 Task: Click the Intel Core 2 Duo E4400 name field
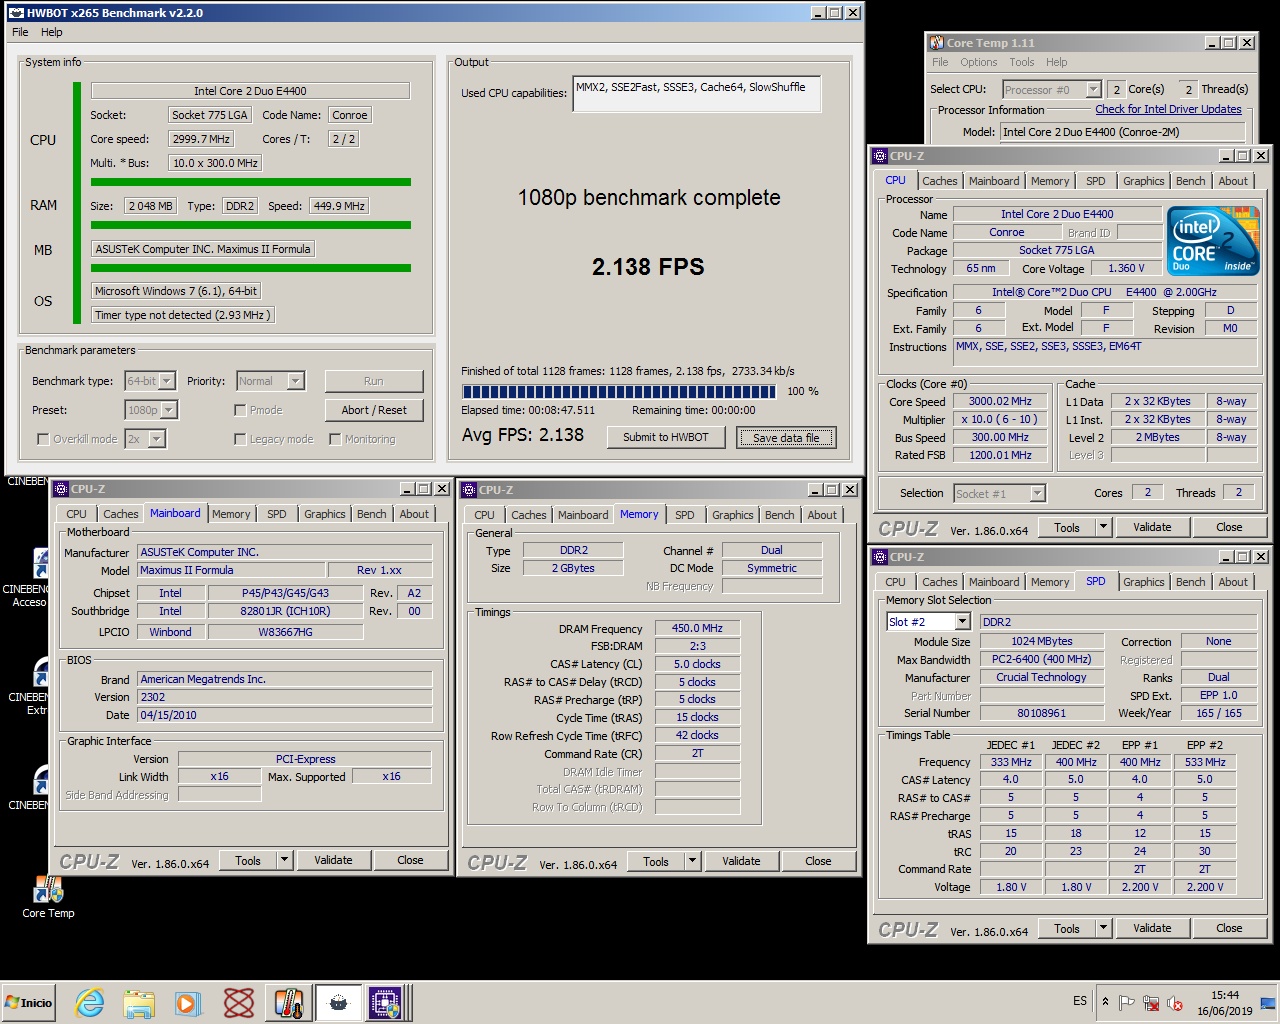250,91
